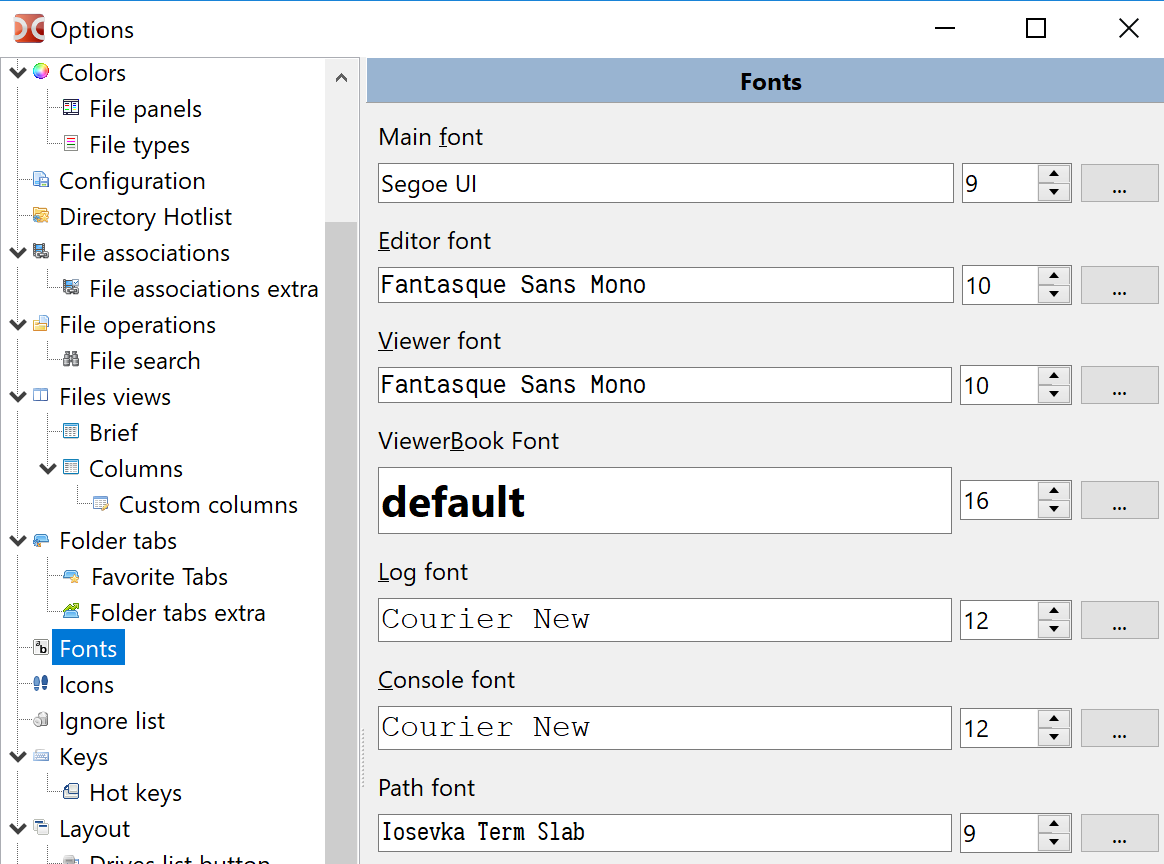The width and height of the screenshot is (1164, 864).
Task: Increase the Console font size
Action: [1054, 718]
